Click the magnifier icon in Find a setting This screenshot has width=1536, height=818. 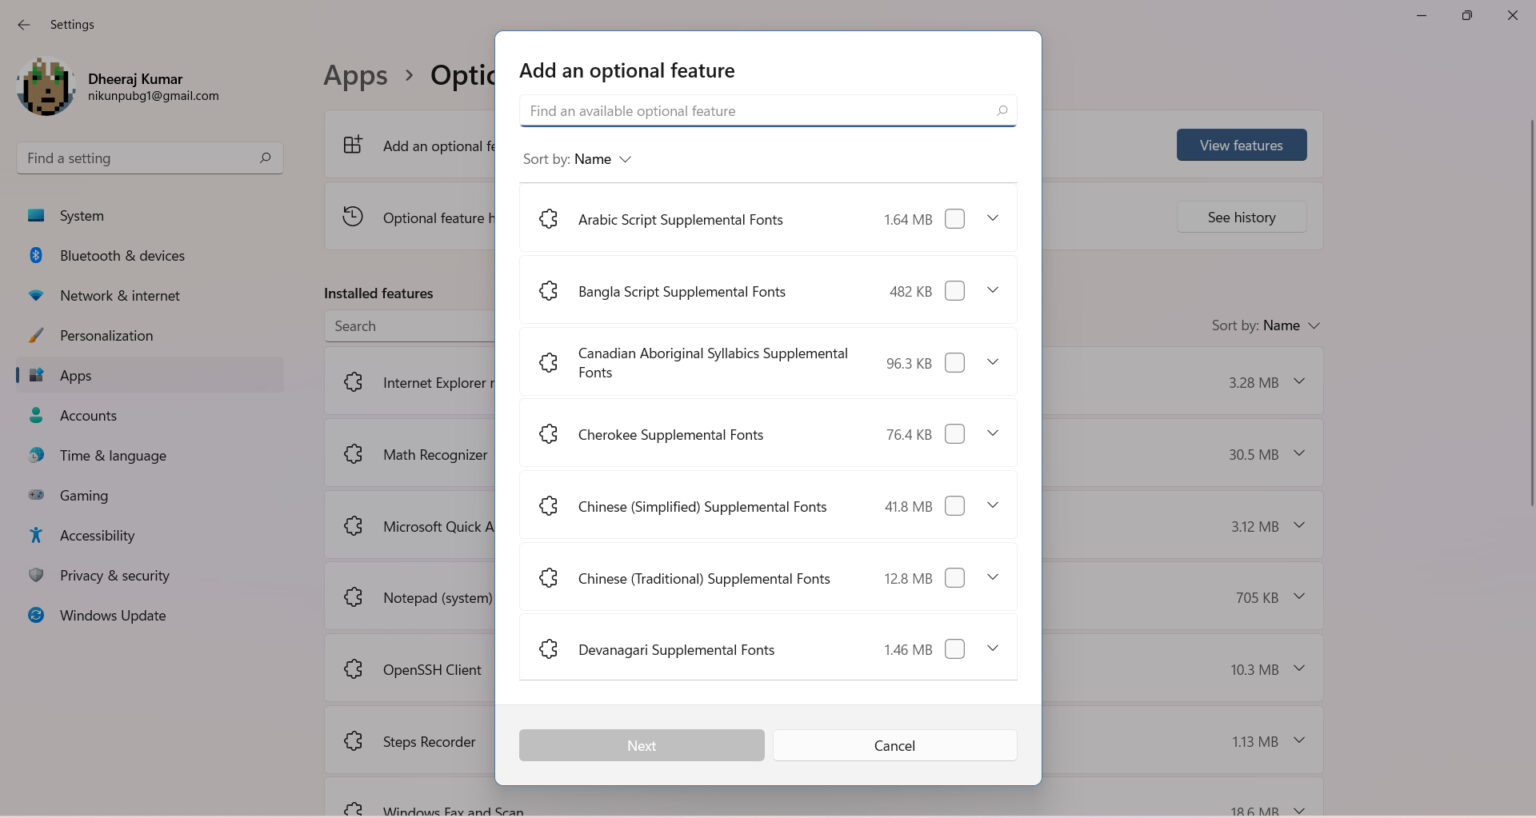pyautogui.click(x=265, y=157)
